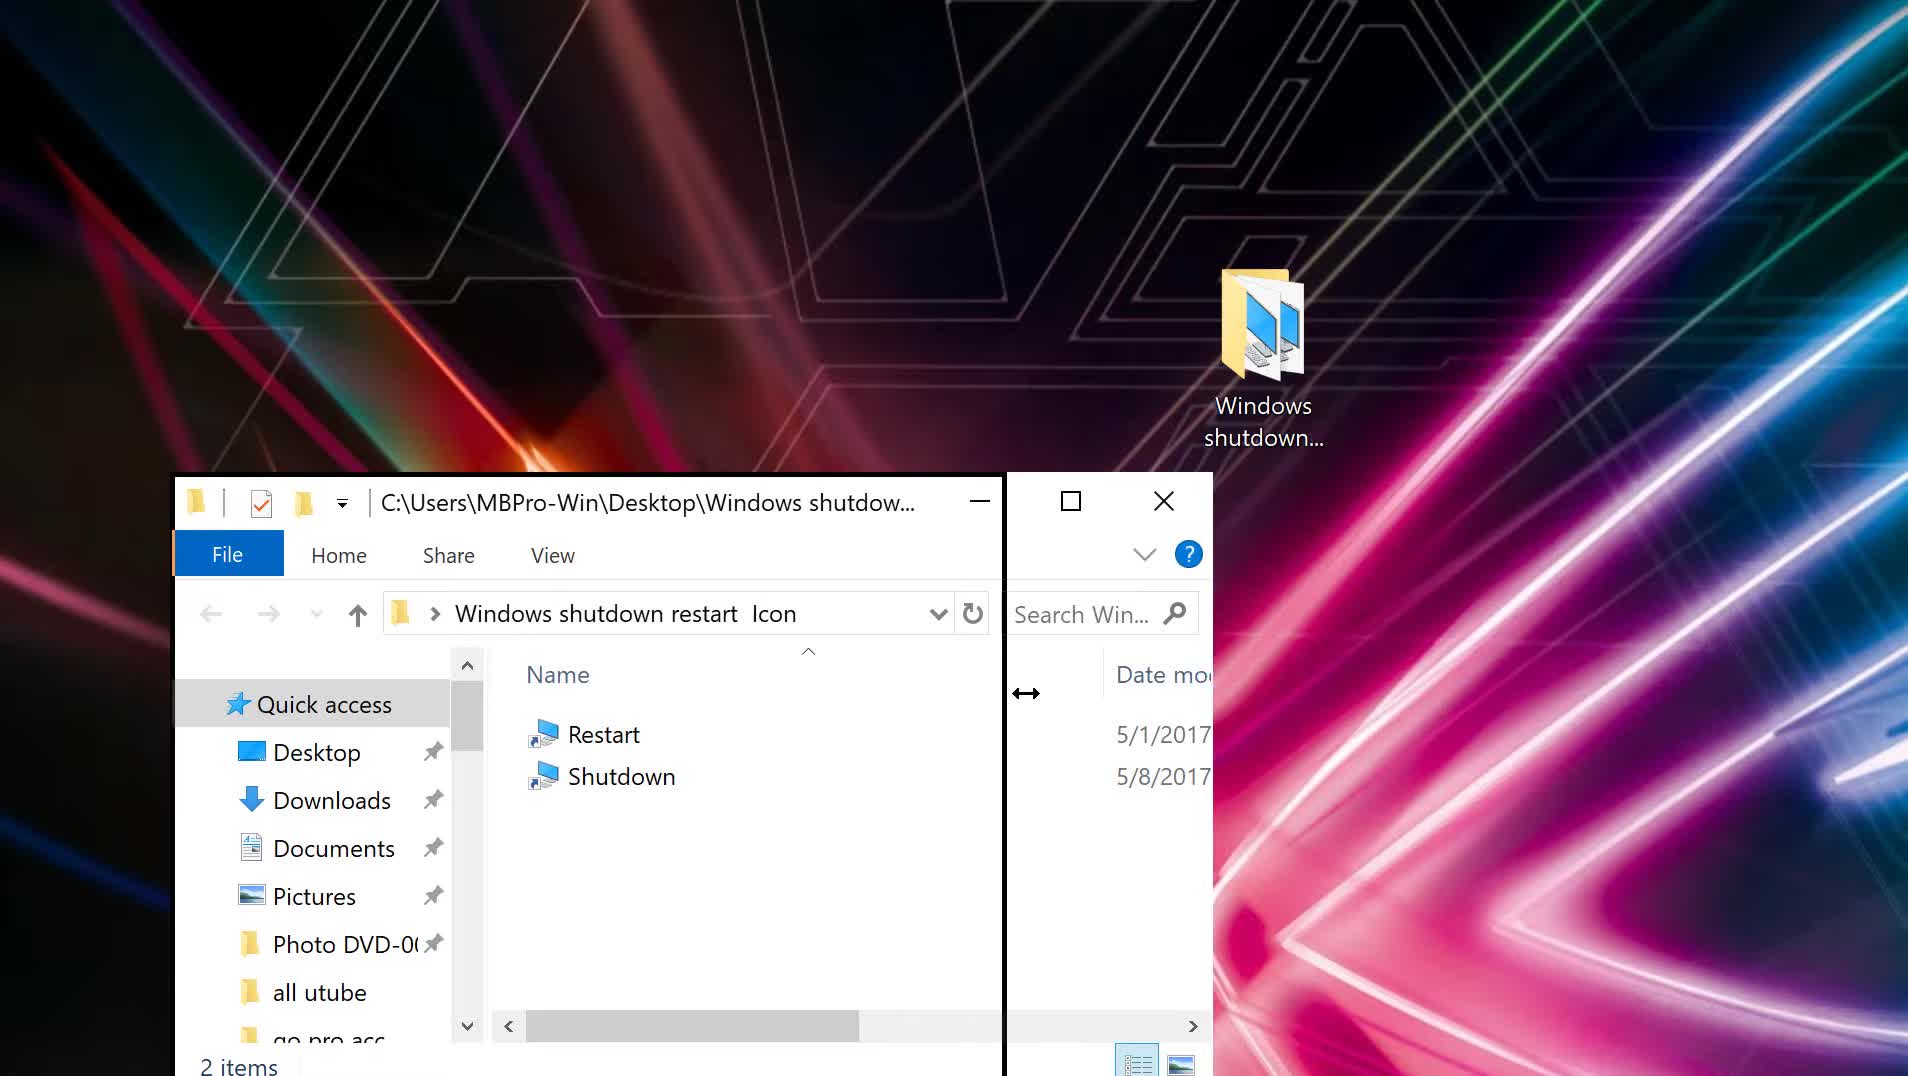The height and width of the screenshot is (1076, 1908).
Task: Switch to Details view layout
Action: click(x=1137, y=1062)
